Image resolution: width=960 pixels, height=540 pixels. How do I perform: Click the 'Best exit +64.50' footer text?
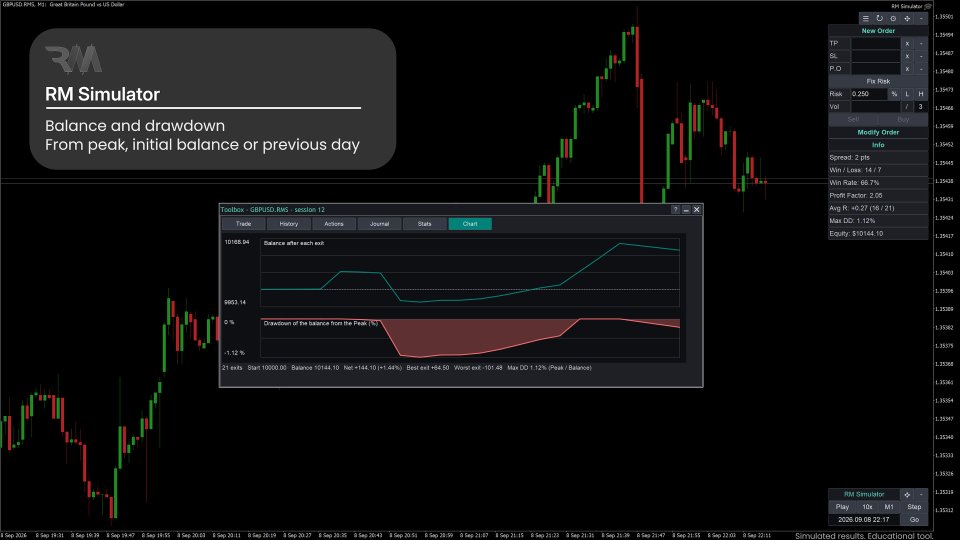click(427, 368)
